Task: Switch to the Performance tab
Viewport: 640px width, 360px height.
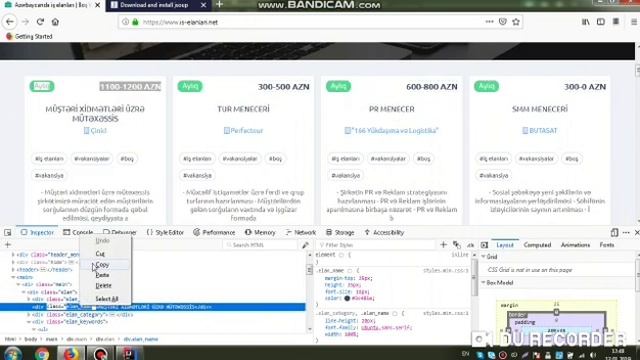Action: point(214,232)
